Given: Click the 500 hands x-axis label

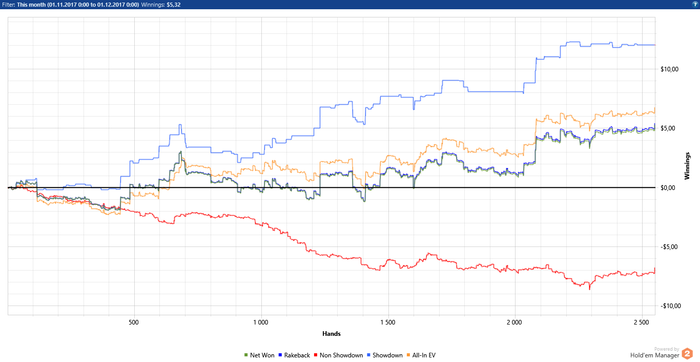Looking at the screenshot, I should click(133, 321).
